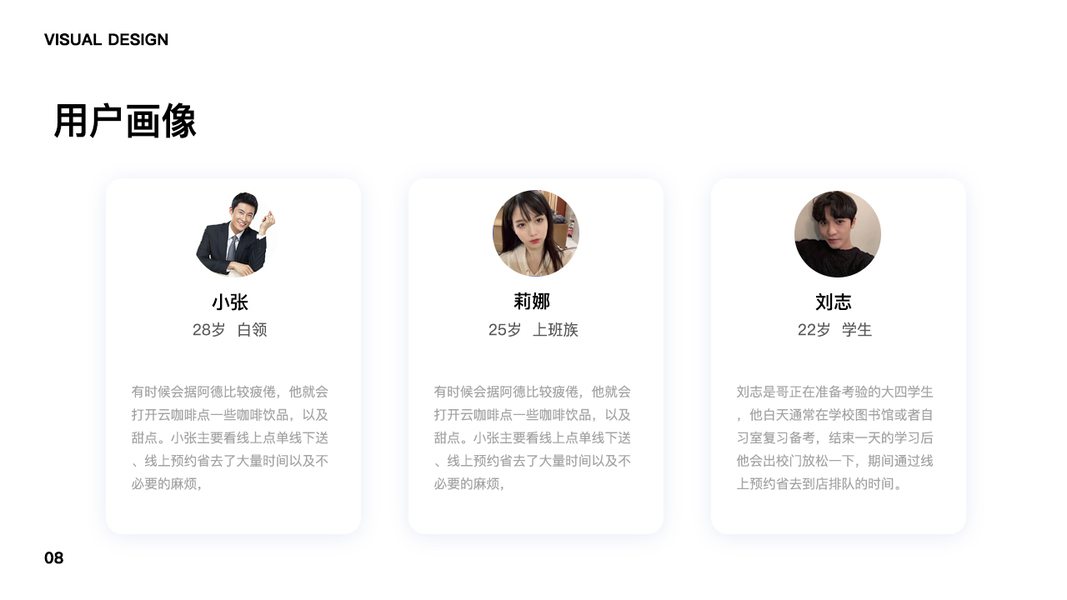Select the 小张 card description paragraph
This screenshot has width=1067, height=600.
(230, 437)
